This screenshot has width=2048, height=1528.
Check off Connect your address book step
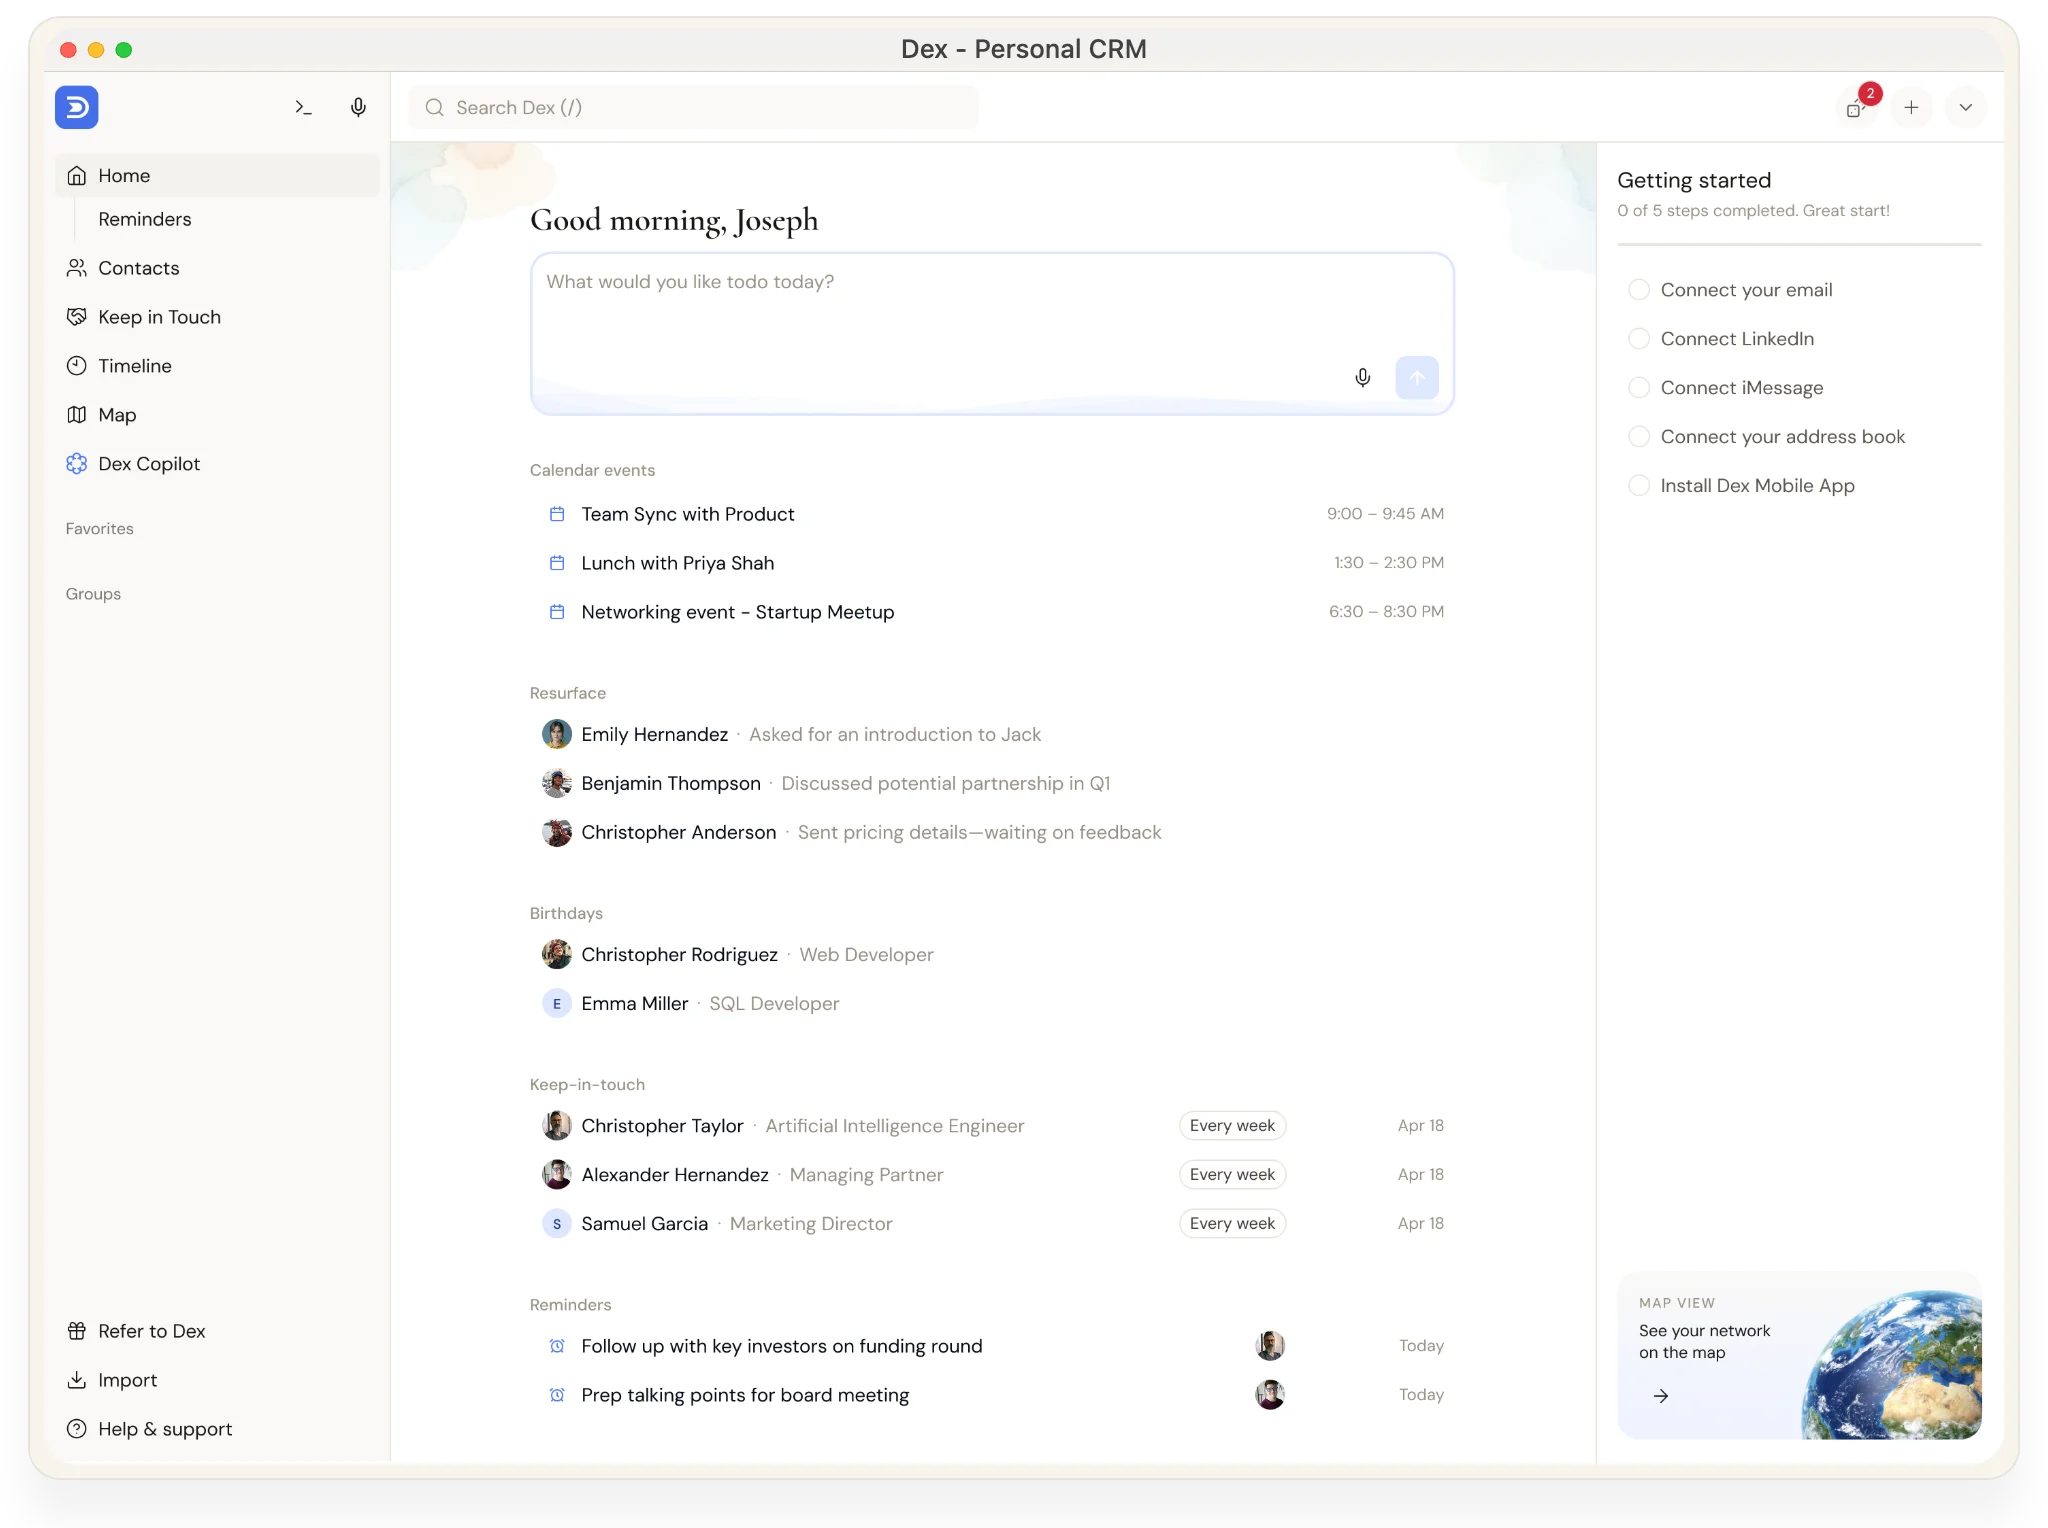point(1639,437)
